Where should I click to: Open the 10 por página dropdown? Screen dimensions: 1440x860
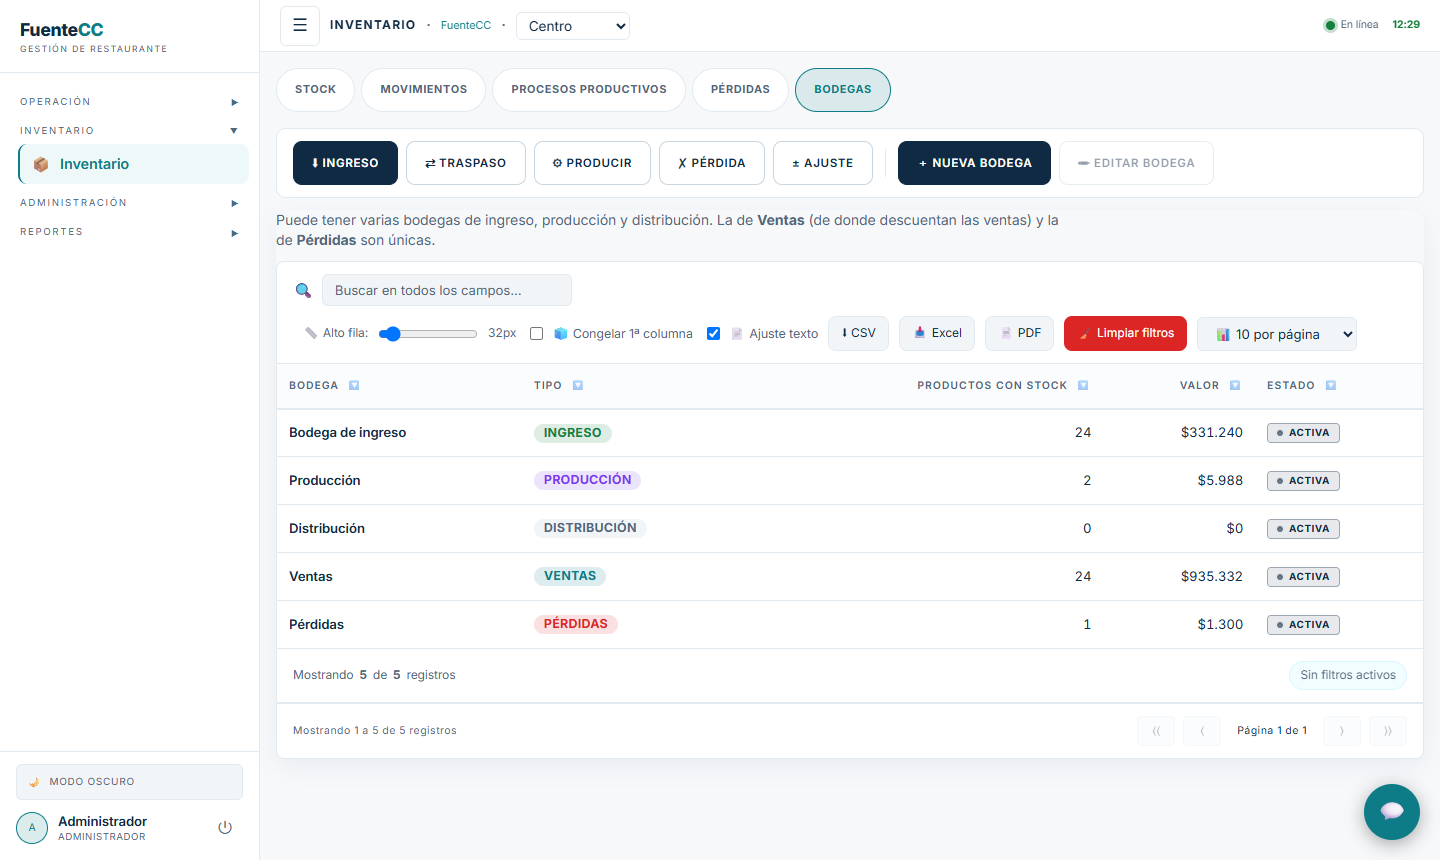[1277, 334]
